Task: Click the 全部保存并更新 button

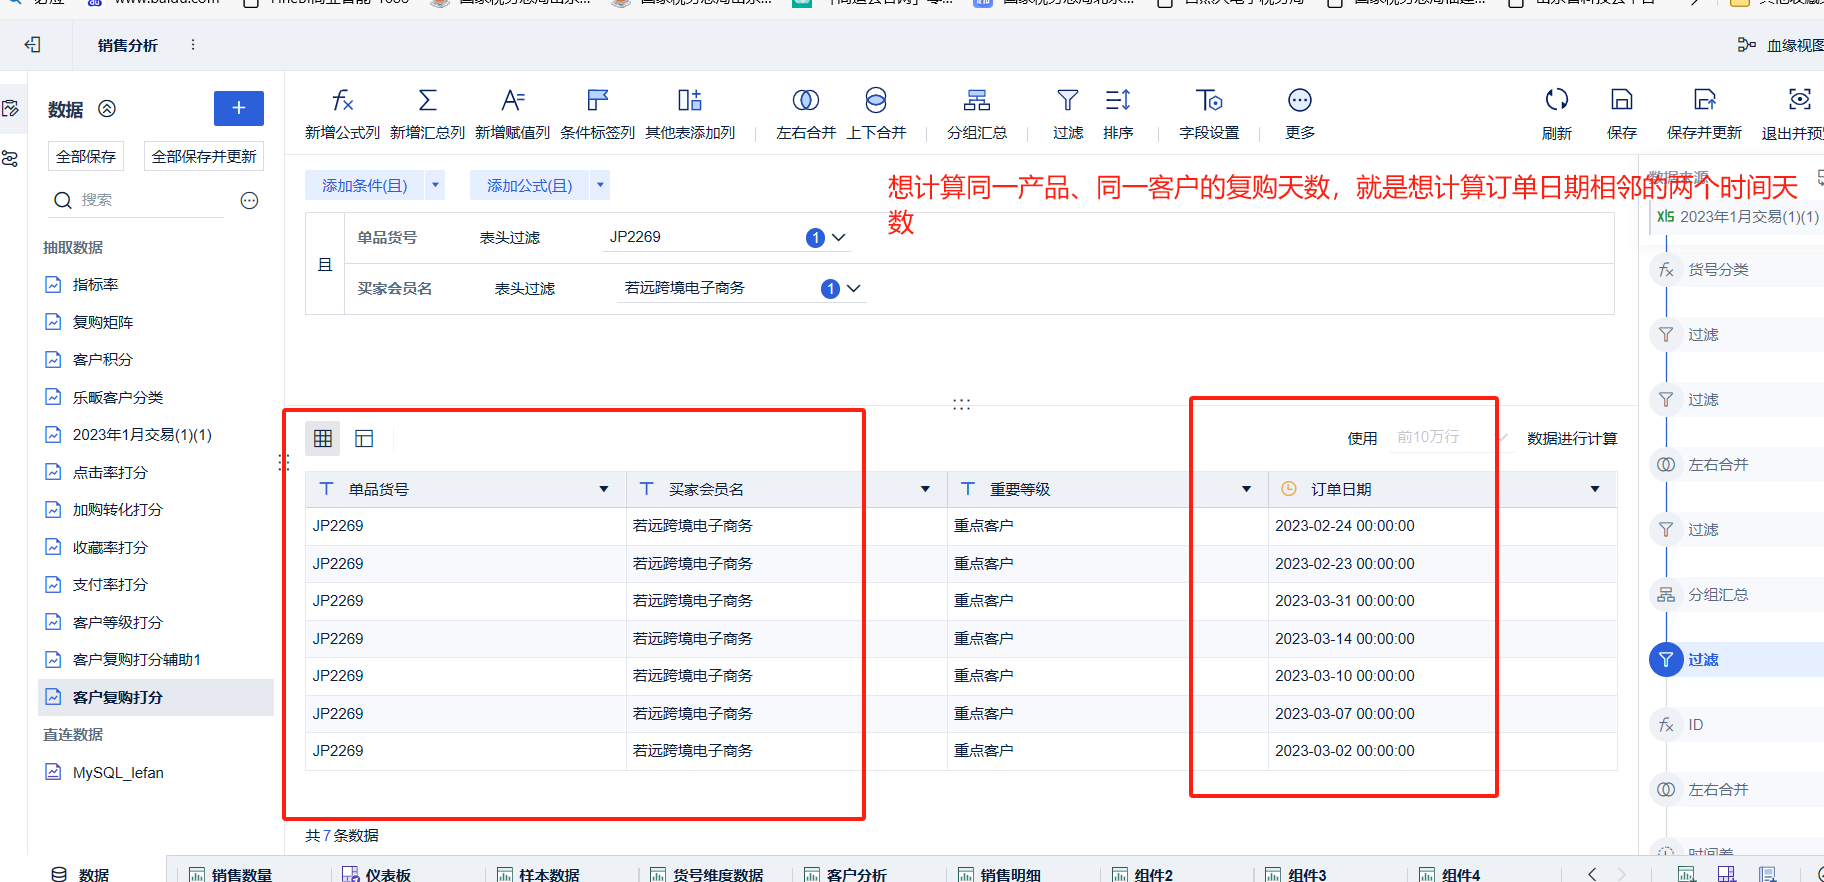Action: 204,157
